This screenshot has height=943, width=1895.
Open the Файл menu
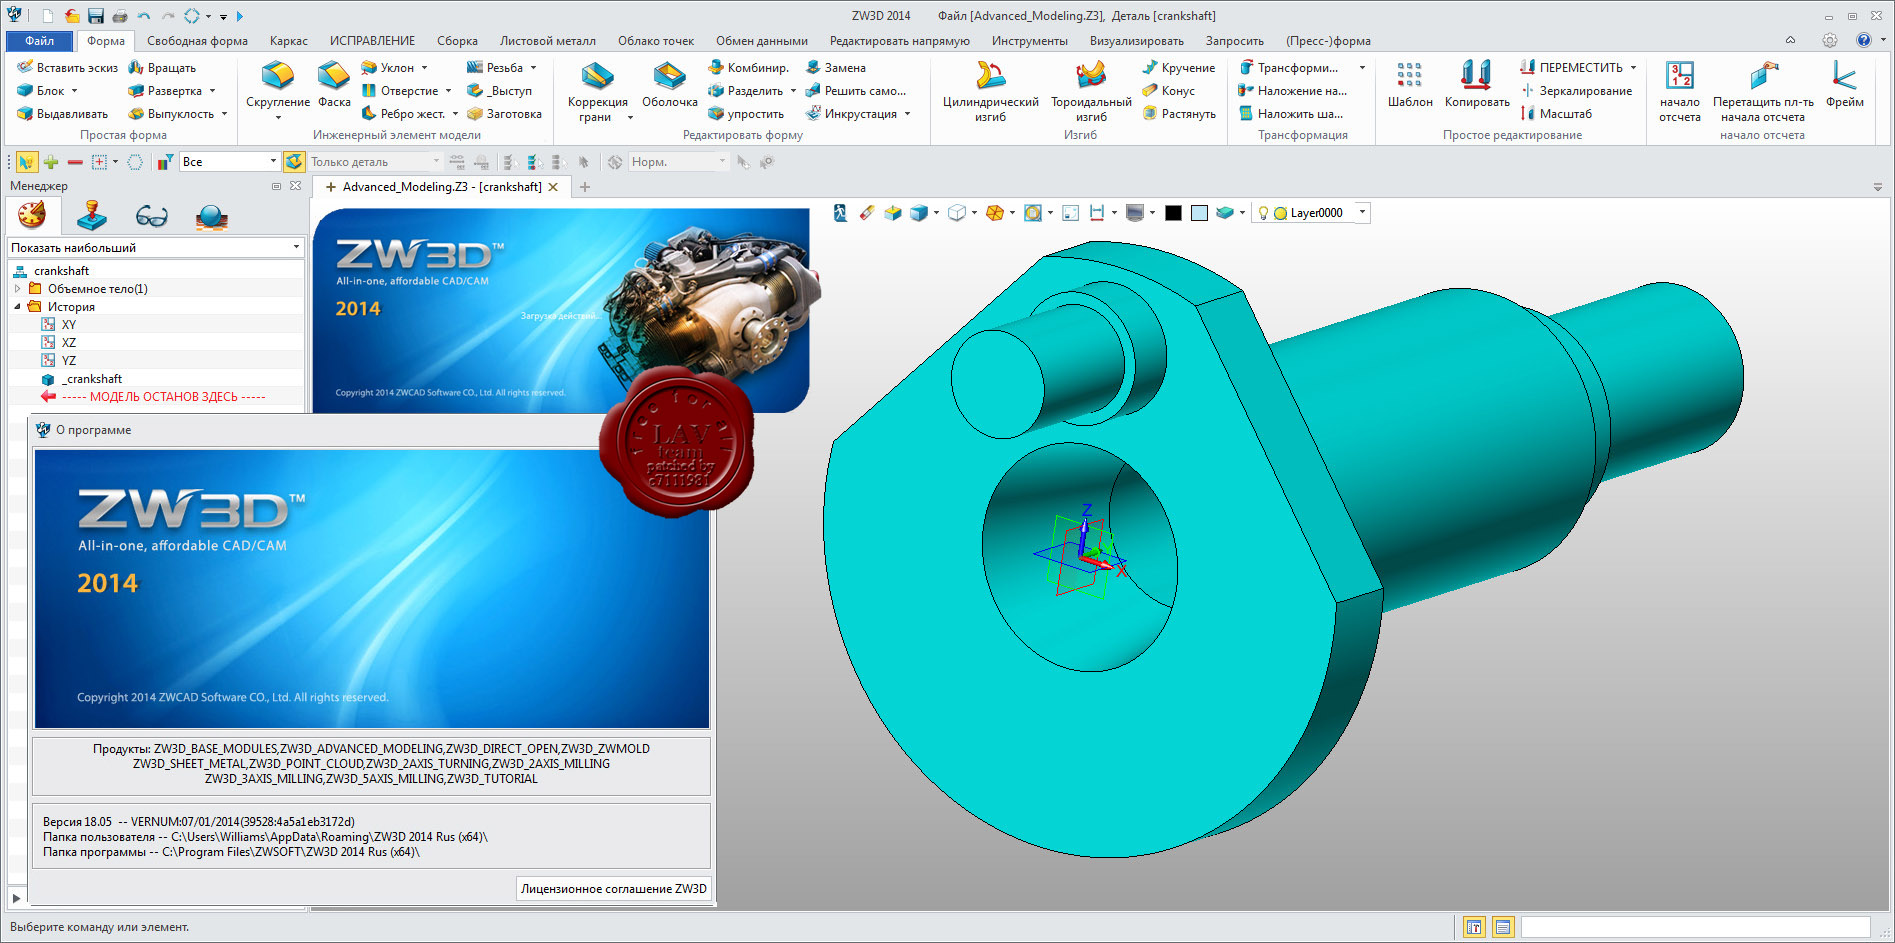40,41
